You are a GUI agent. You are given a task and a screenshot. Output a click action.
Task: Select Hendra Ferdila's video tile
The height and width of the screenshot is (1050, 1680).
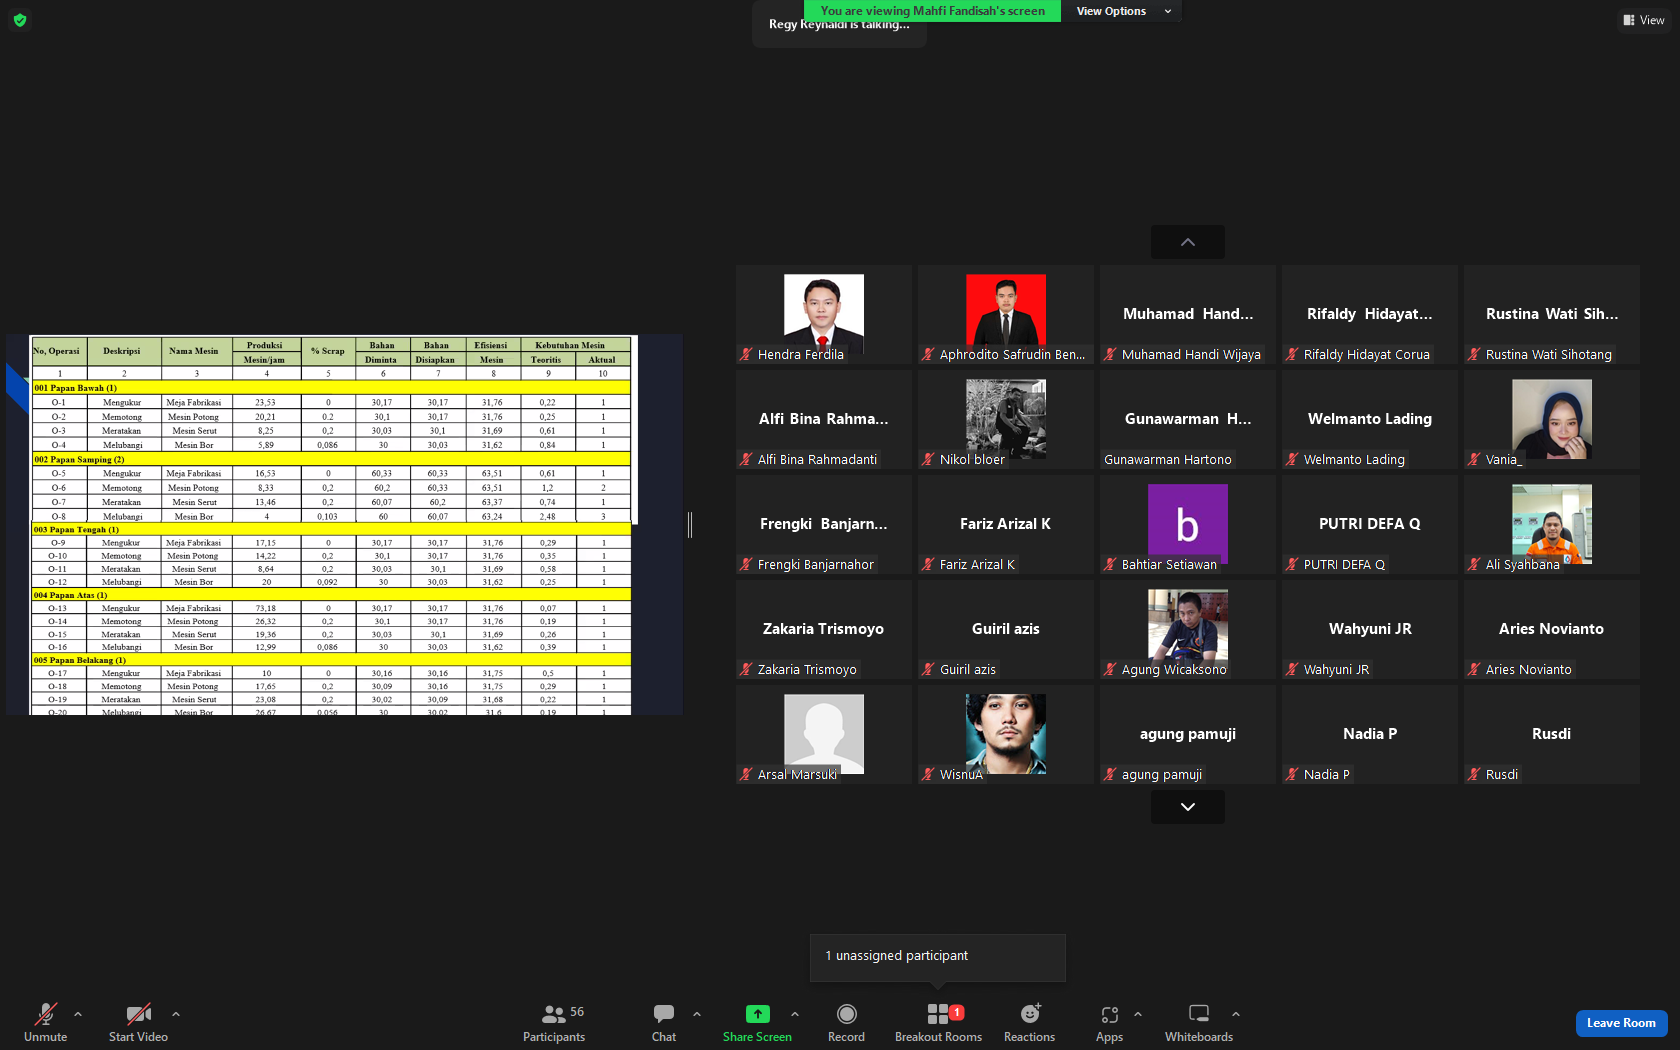[x=824, y=315]
